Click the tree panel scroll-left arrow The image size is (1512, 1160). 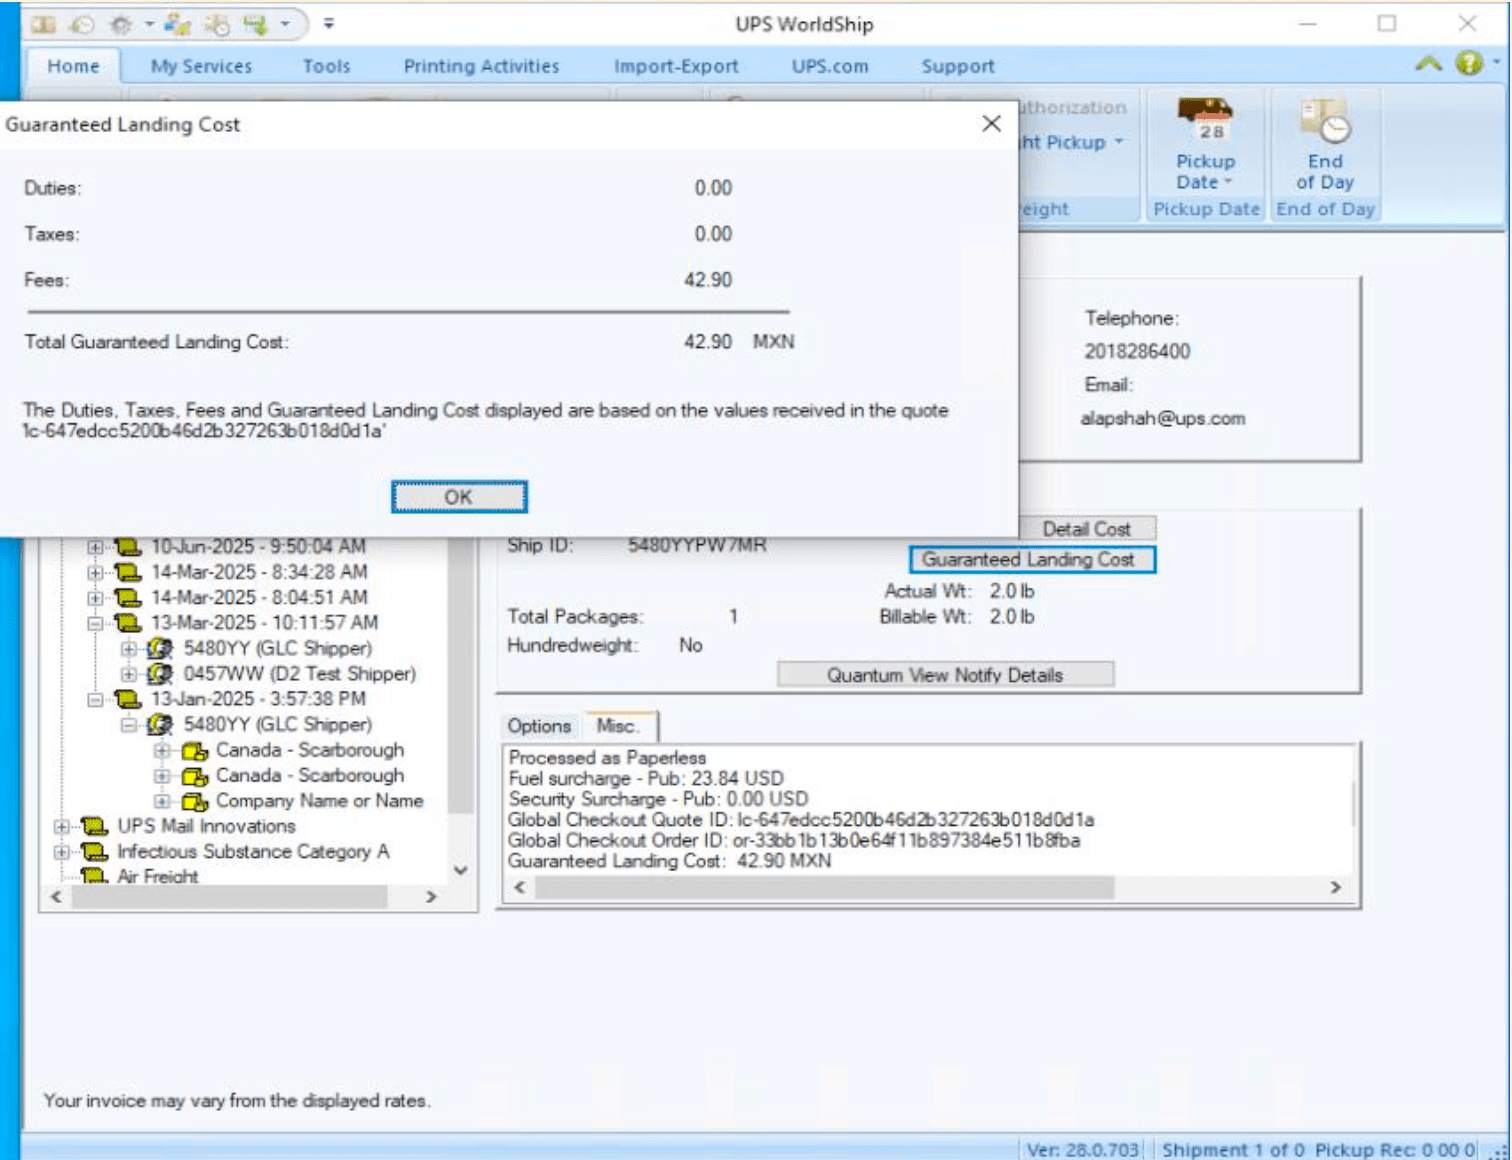pyautogui.click(x=56, y=897)
